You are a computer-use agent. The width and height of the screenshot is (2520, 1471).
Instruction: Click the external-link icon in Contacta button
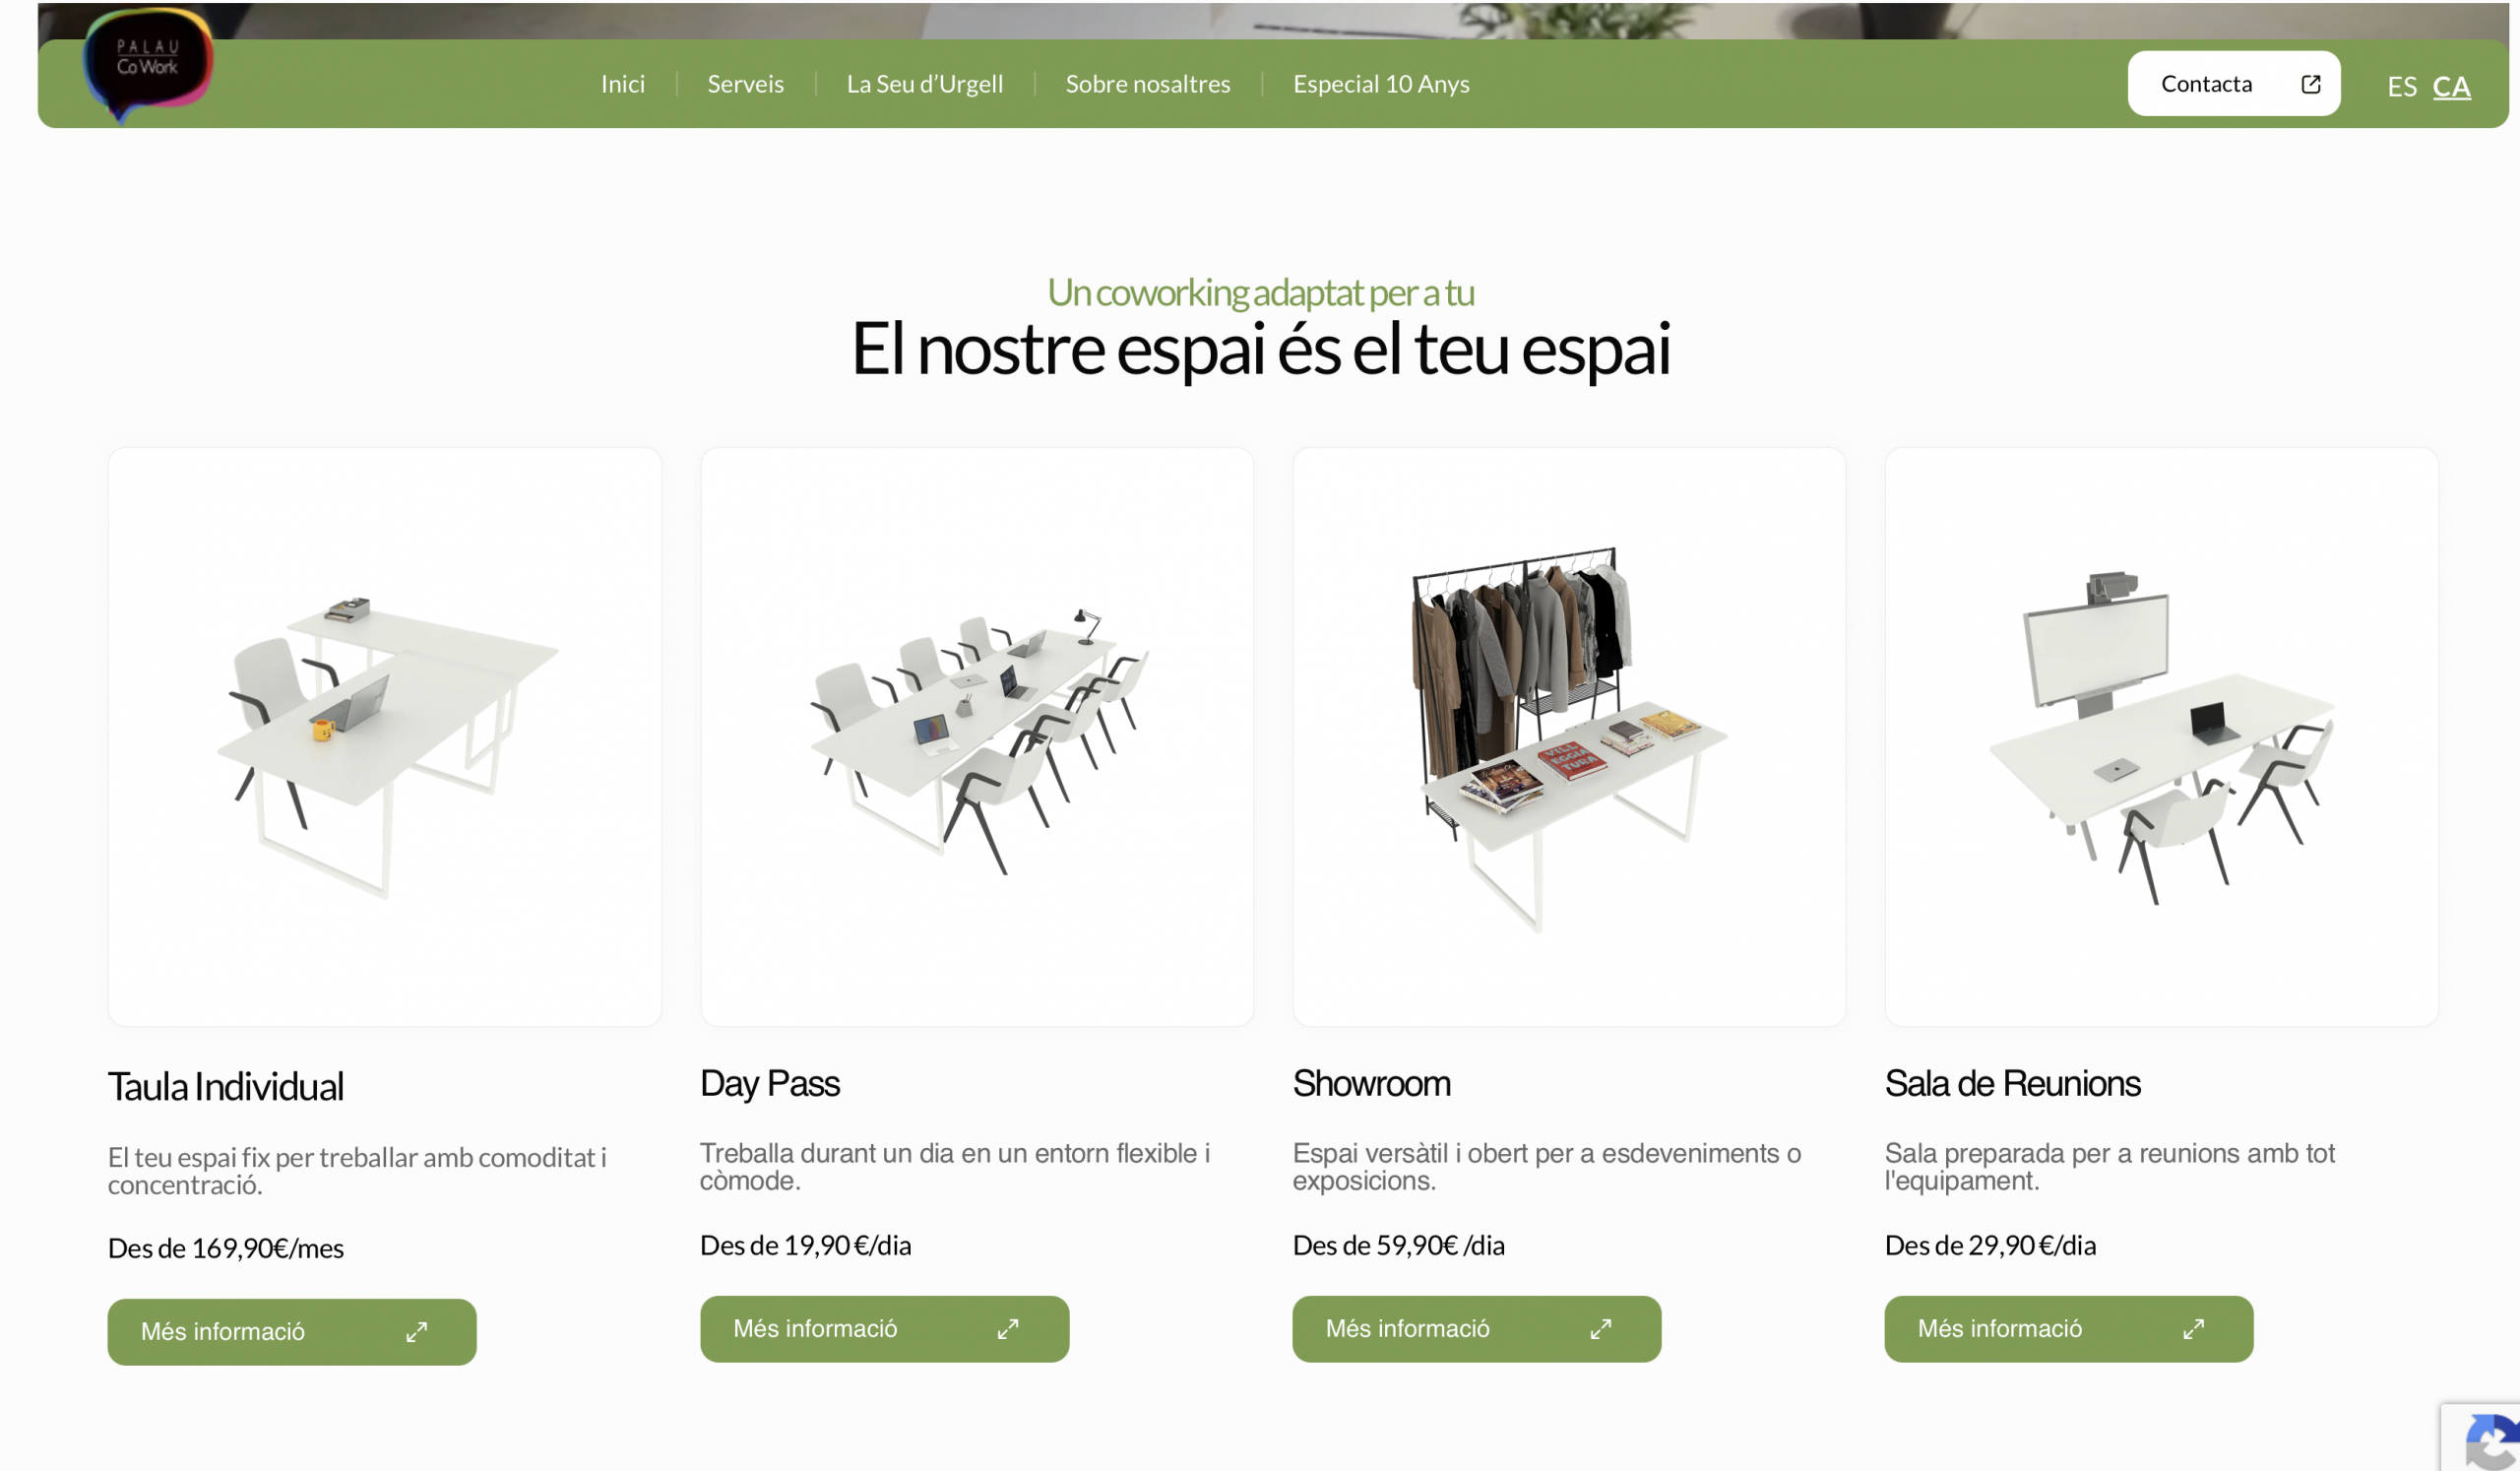(2311, 84)
